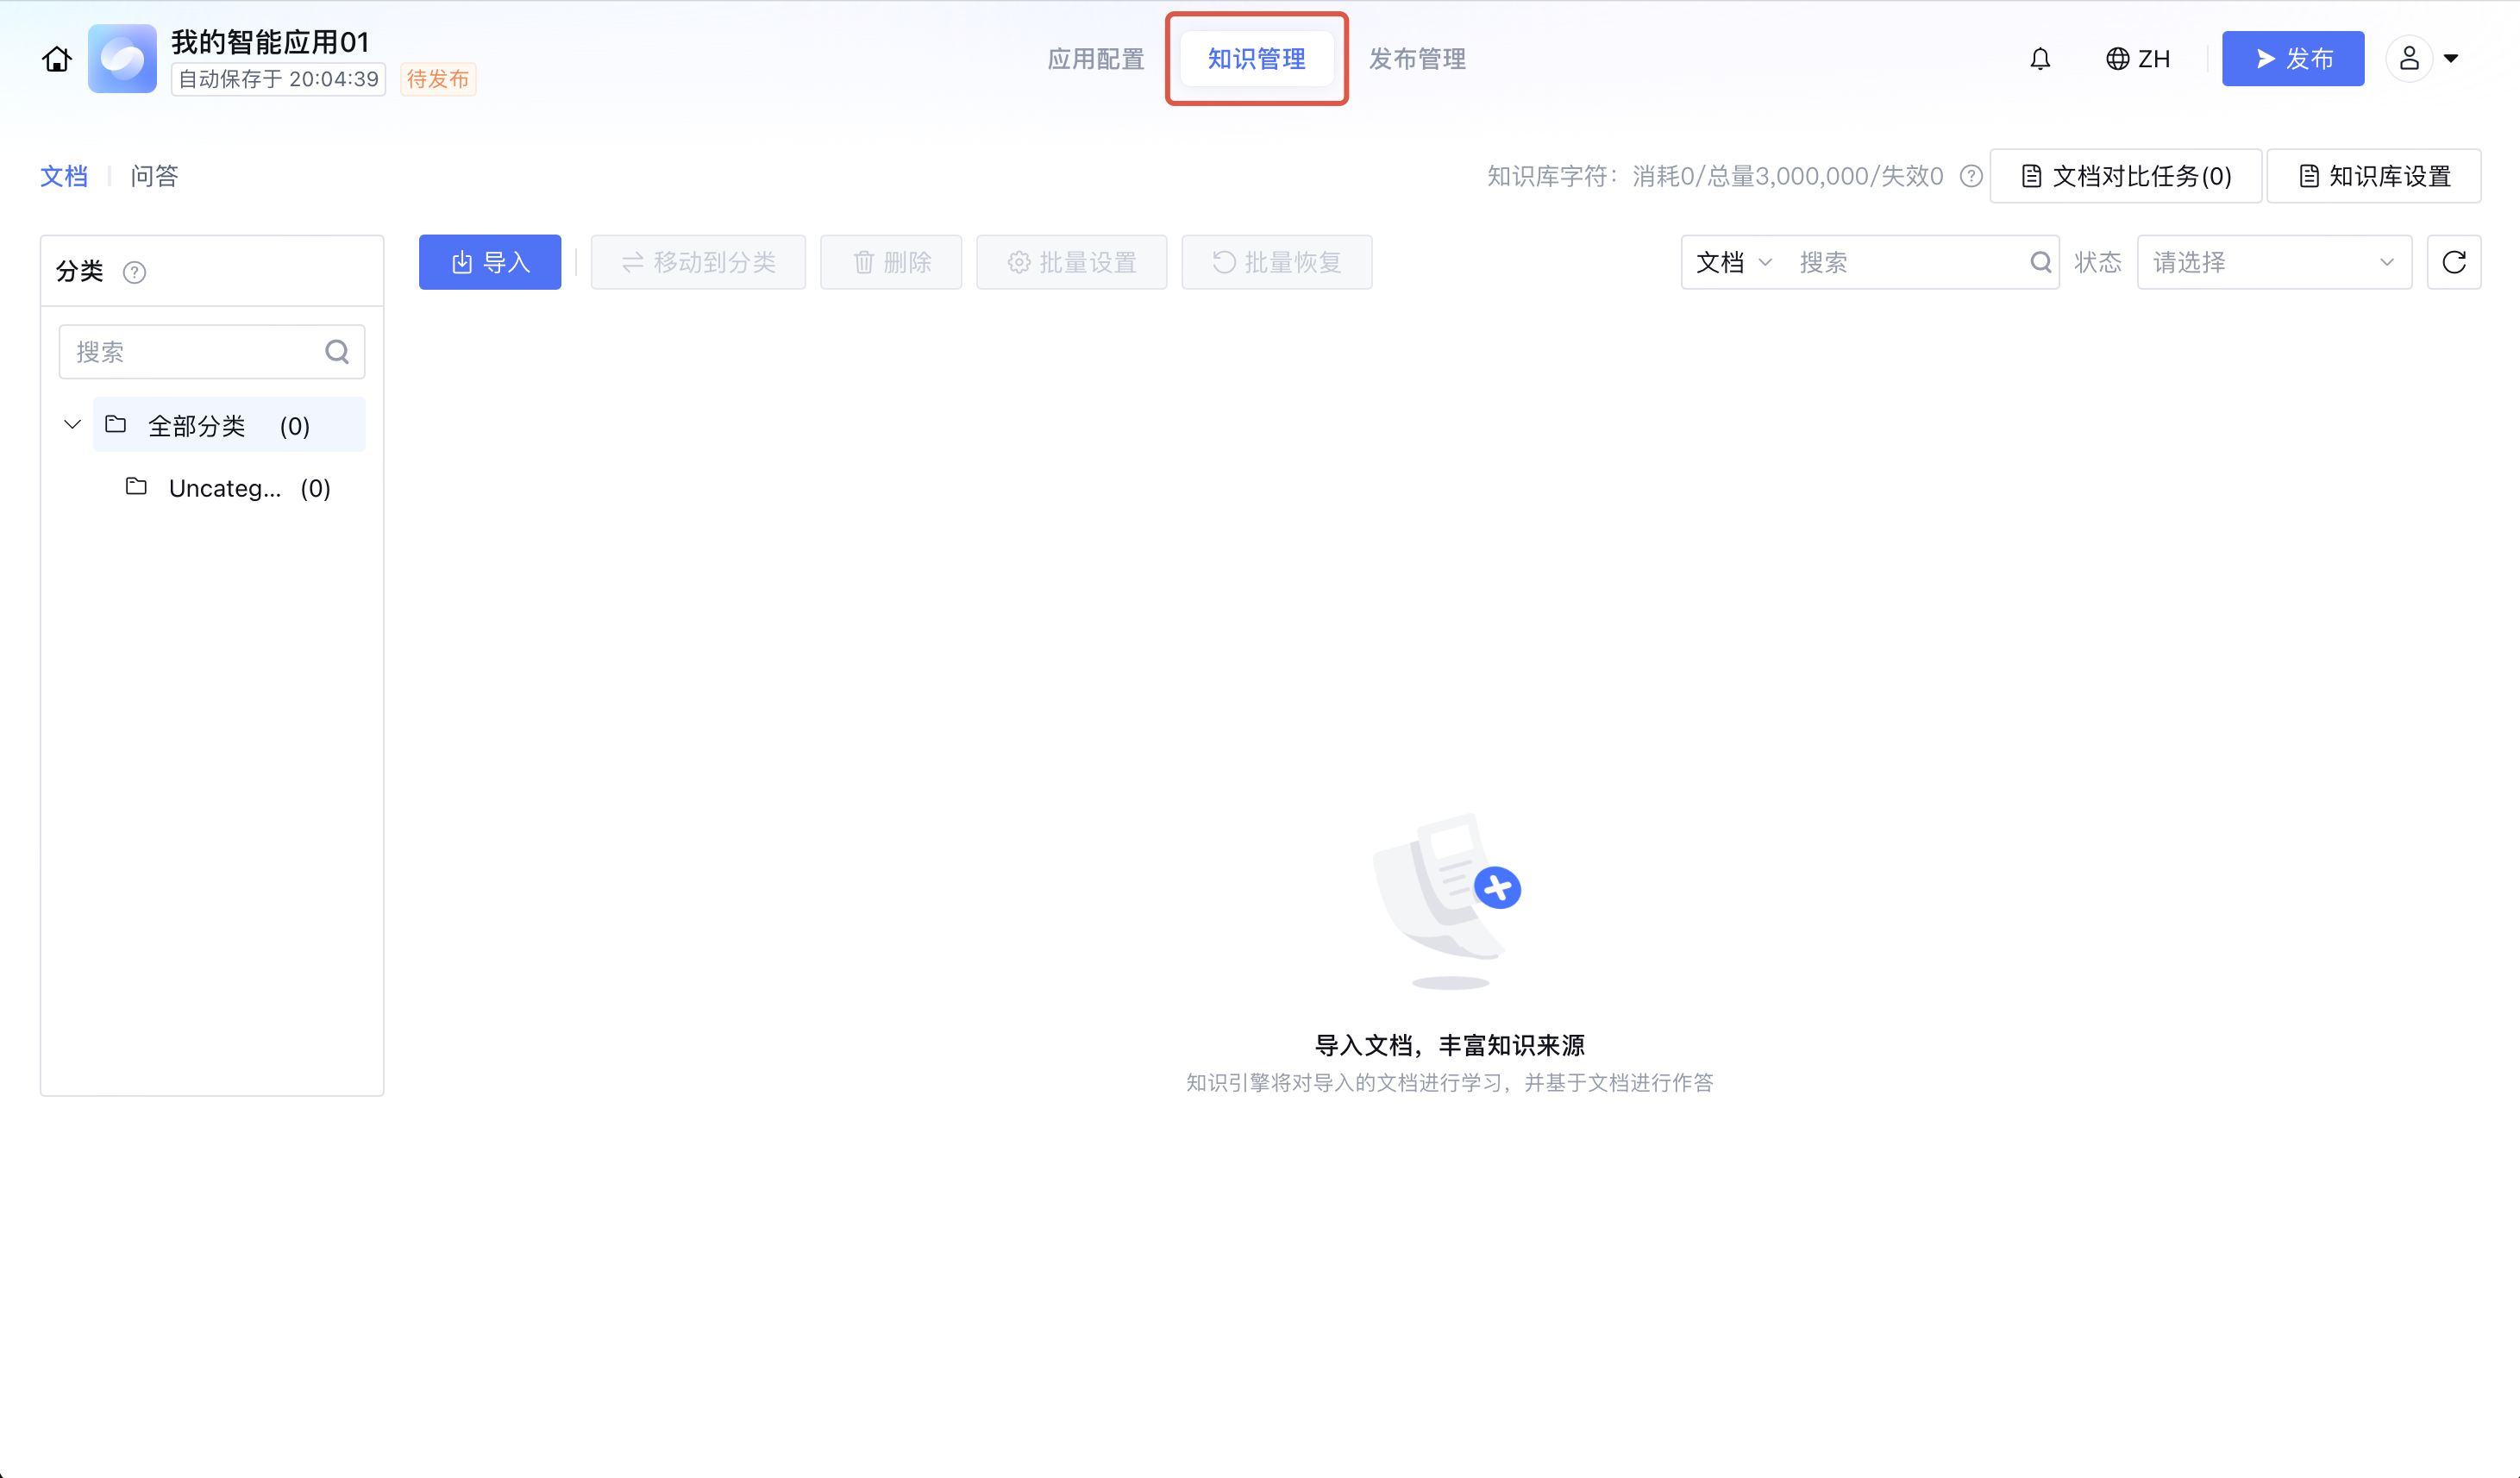Collapse the 全部分类 tree node

tap(72, 425)
